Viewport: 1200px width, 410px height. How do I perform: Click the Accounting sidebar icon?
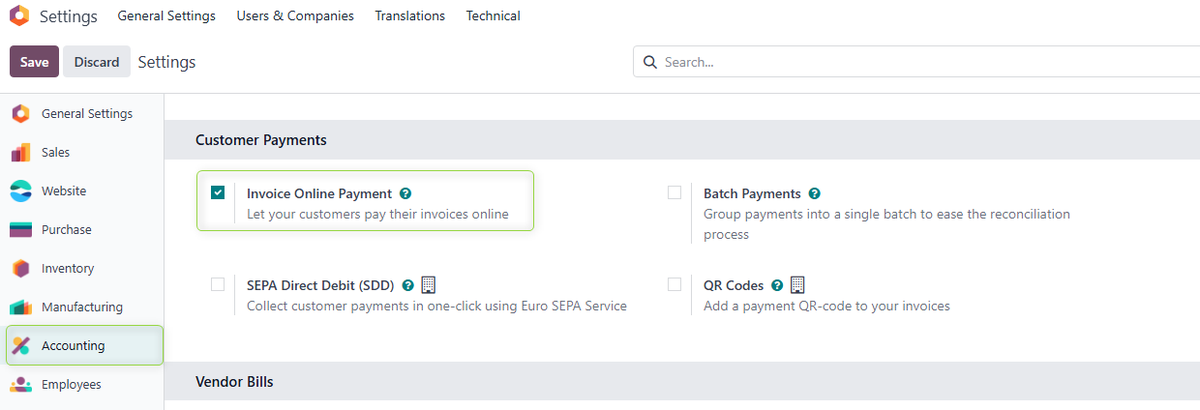[x=21, y=346]
